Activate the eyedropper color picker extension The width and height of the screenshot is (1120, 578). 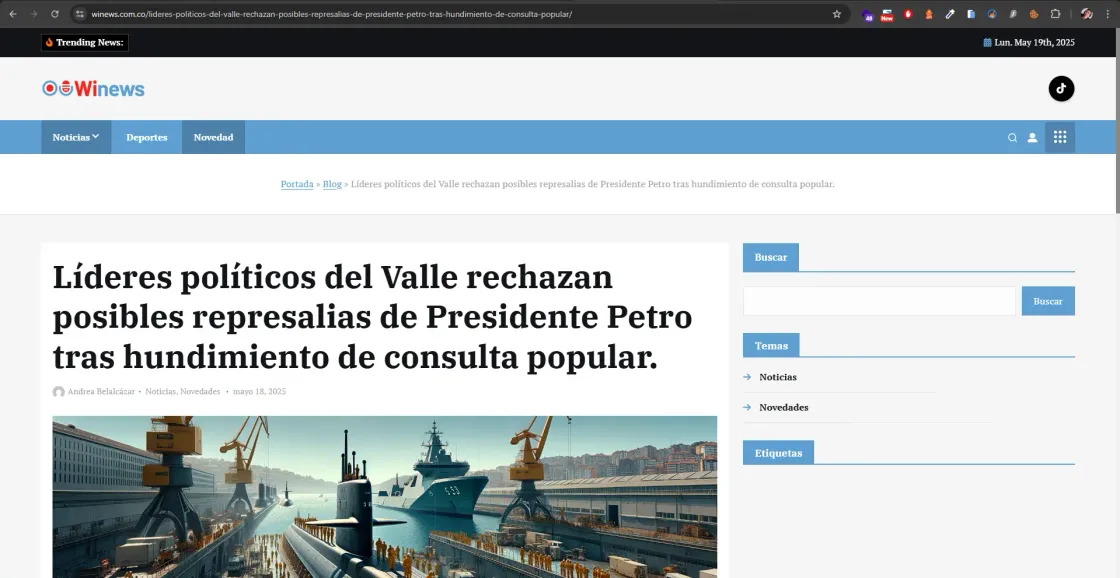(x=950, y=14)
